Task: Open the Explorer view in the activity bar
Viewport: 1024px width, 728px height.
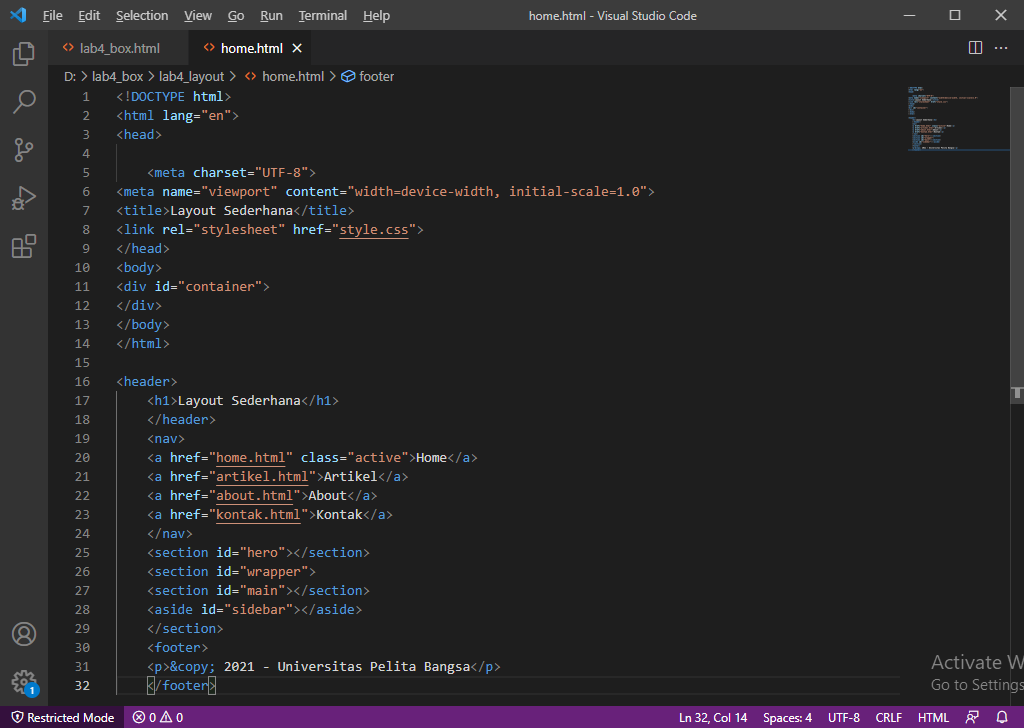Action: (x=24, y=54)
